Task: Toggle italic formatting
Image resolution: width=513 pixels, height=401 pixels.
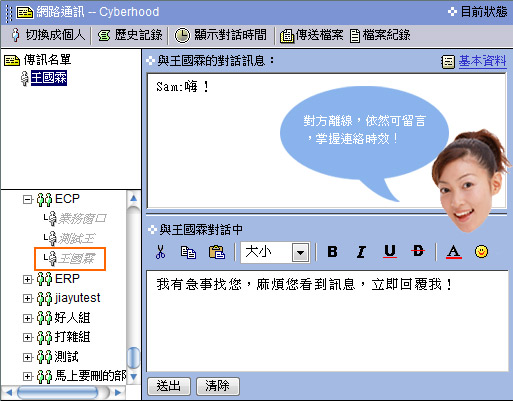Action: (361, 252)
